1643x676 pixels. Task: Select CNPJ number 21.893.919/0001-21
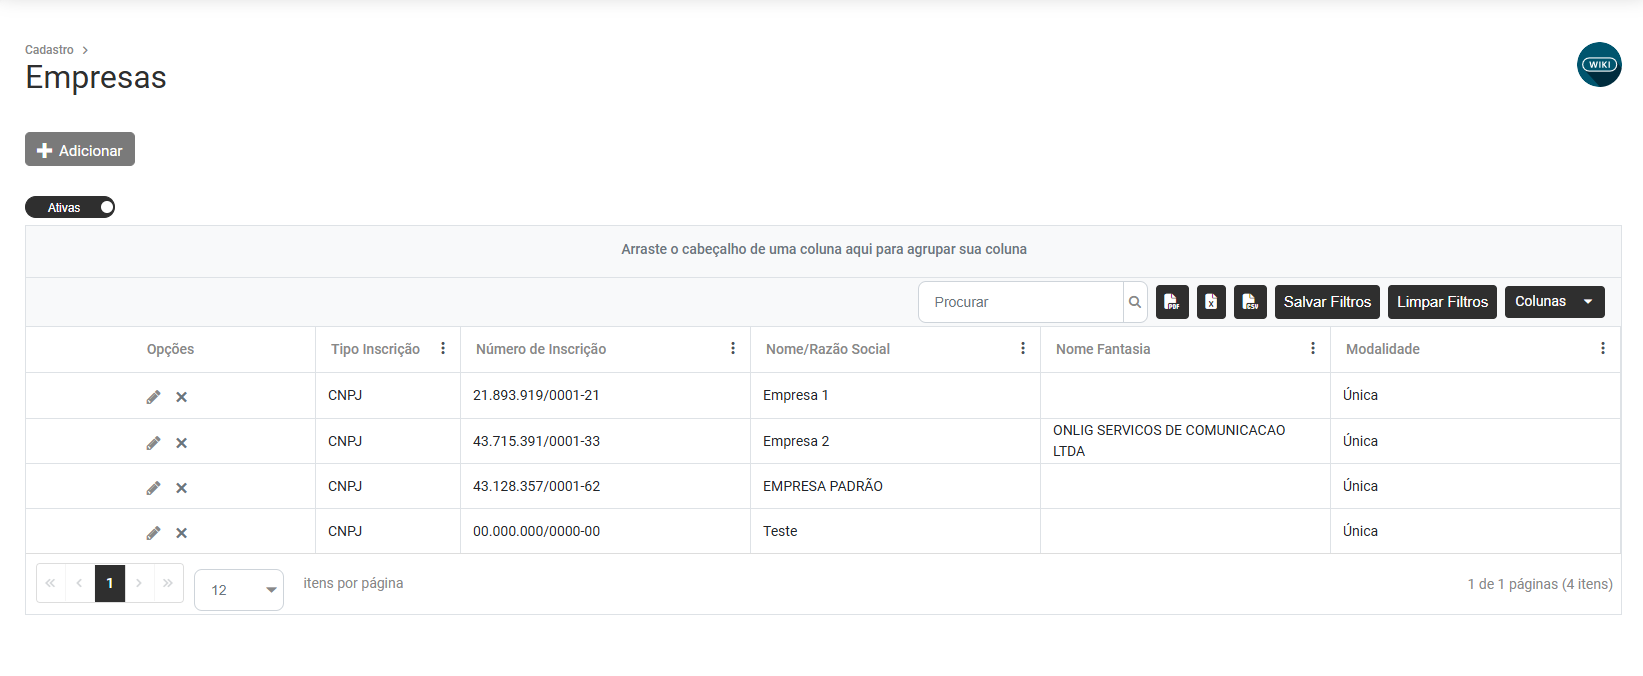click(x=536, y=395)
